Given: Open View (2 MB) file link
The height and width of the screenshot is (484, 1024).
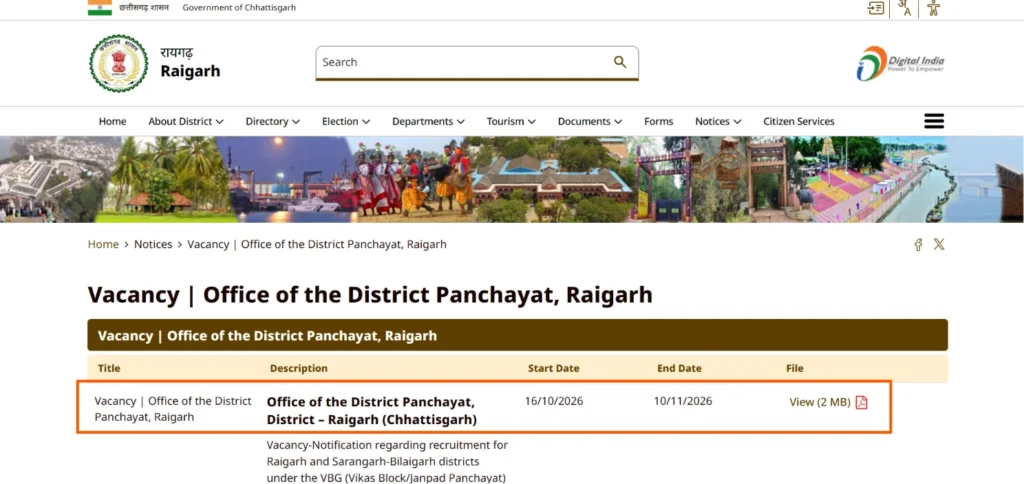Looking at the screenshot, I should [x=820, y=402].
